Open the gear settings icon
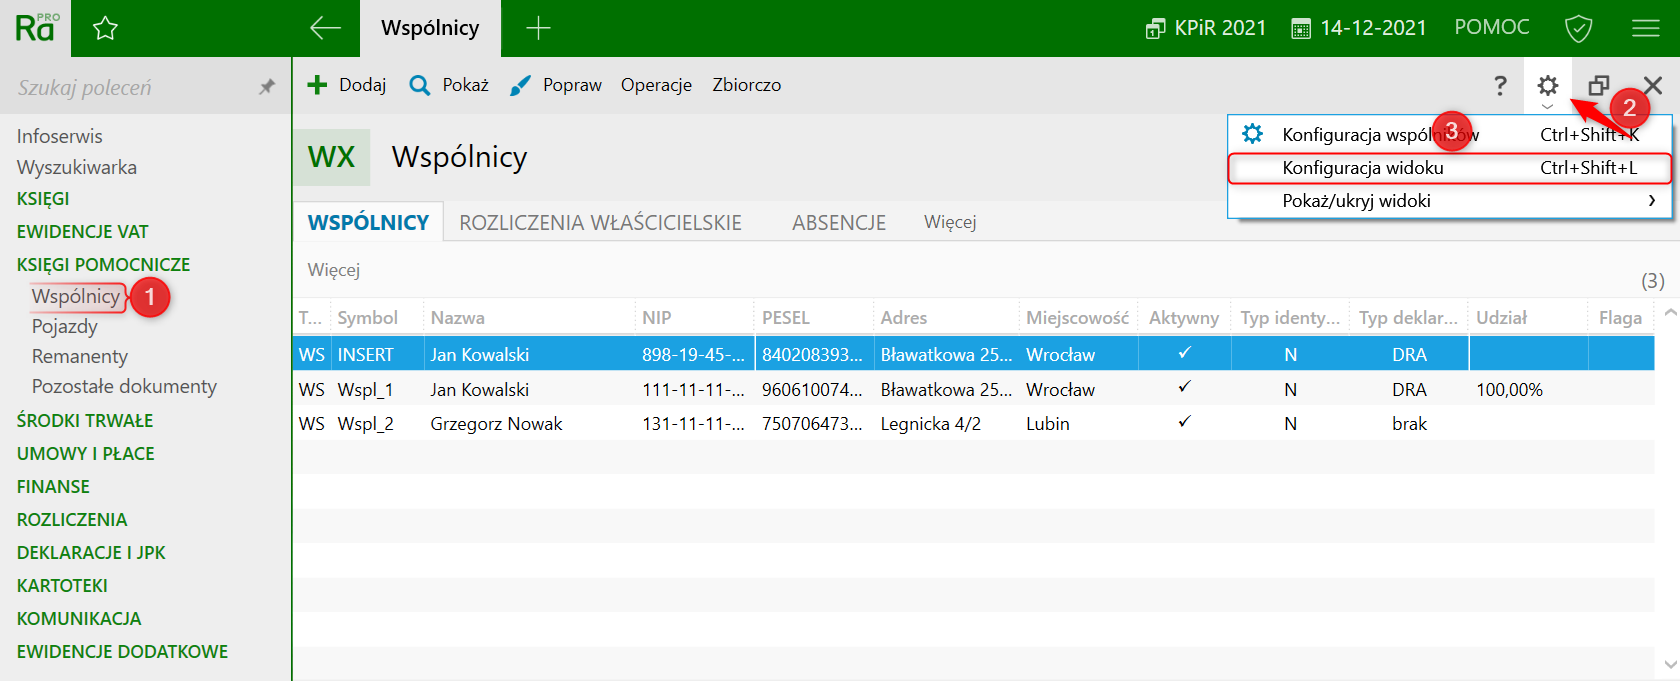The image size is (1680, 681). 1547,86
